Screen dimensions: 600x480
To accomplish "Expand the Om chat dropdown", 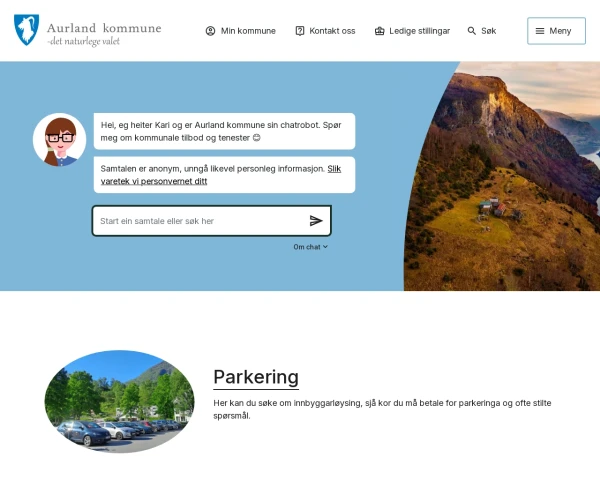I will [x=311, y=247].
